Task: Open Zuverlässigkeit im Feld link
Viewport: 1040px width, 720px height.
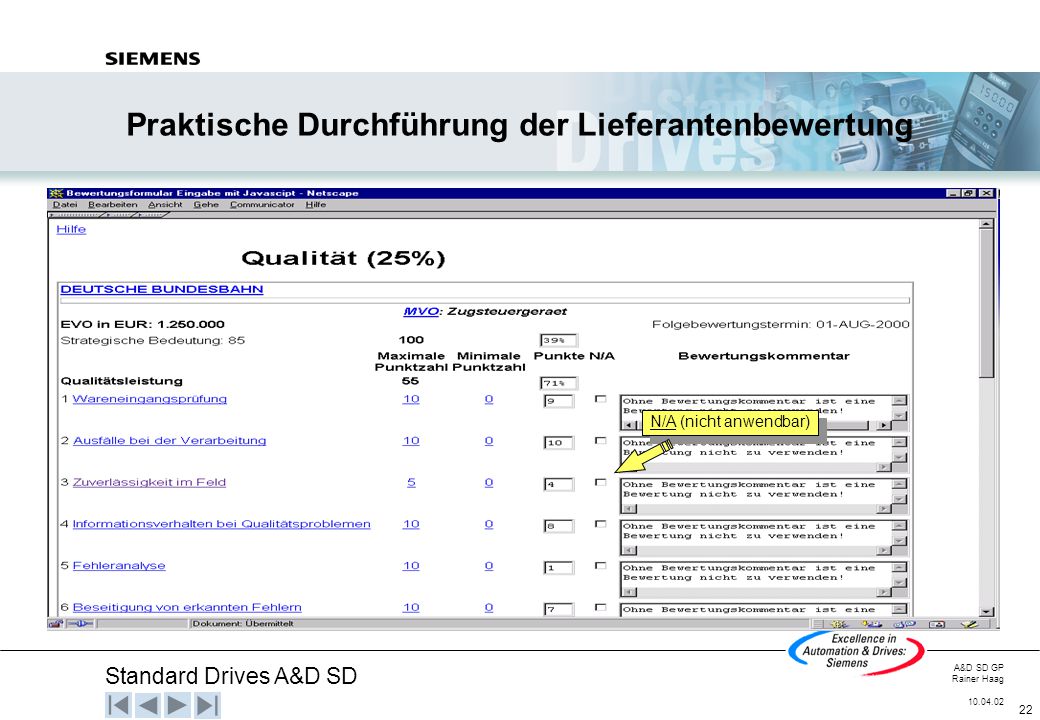Action: tap(149, 483)
